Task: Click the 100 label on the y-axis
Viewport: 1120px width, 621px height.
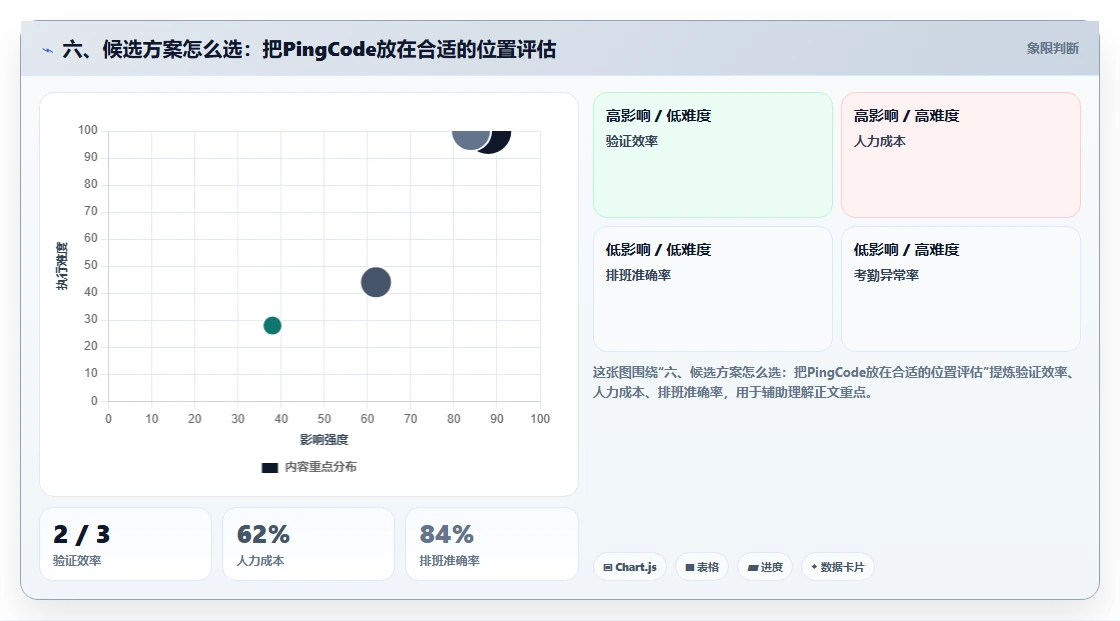Action: pos(88,130)
